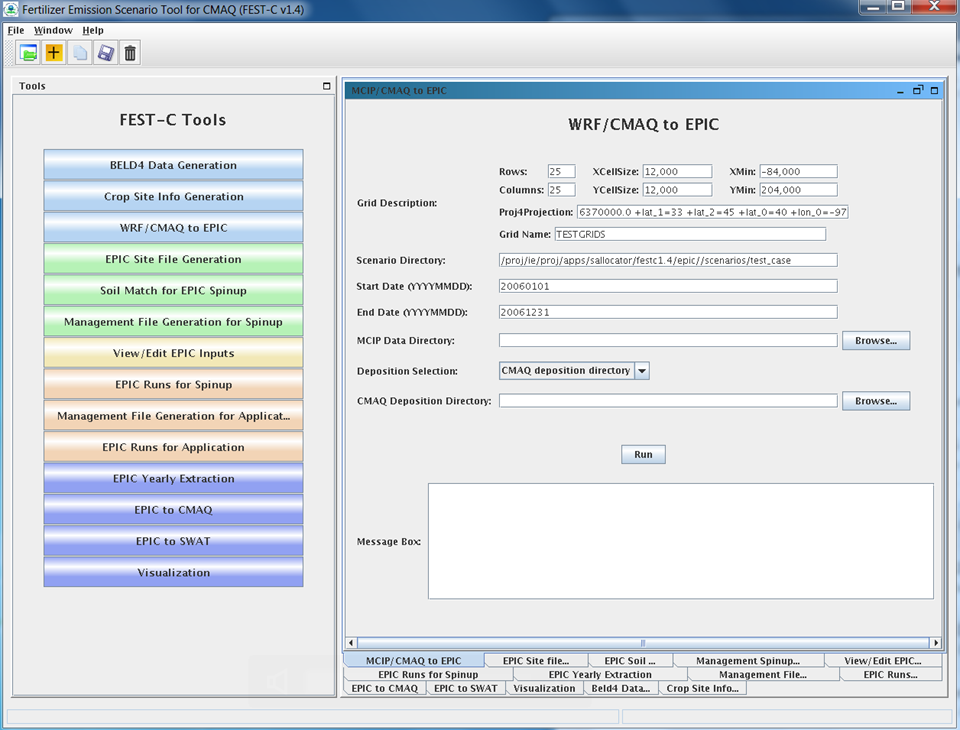Maximize the MCIP/CMAQ to EPIC internal frame

(934, 91)
